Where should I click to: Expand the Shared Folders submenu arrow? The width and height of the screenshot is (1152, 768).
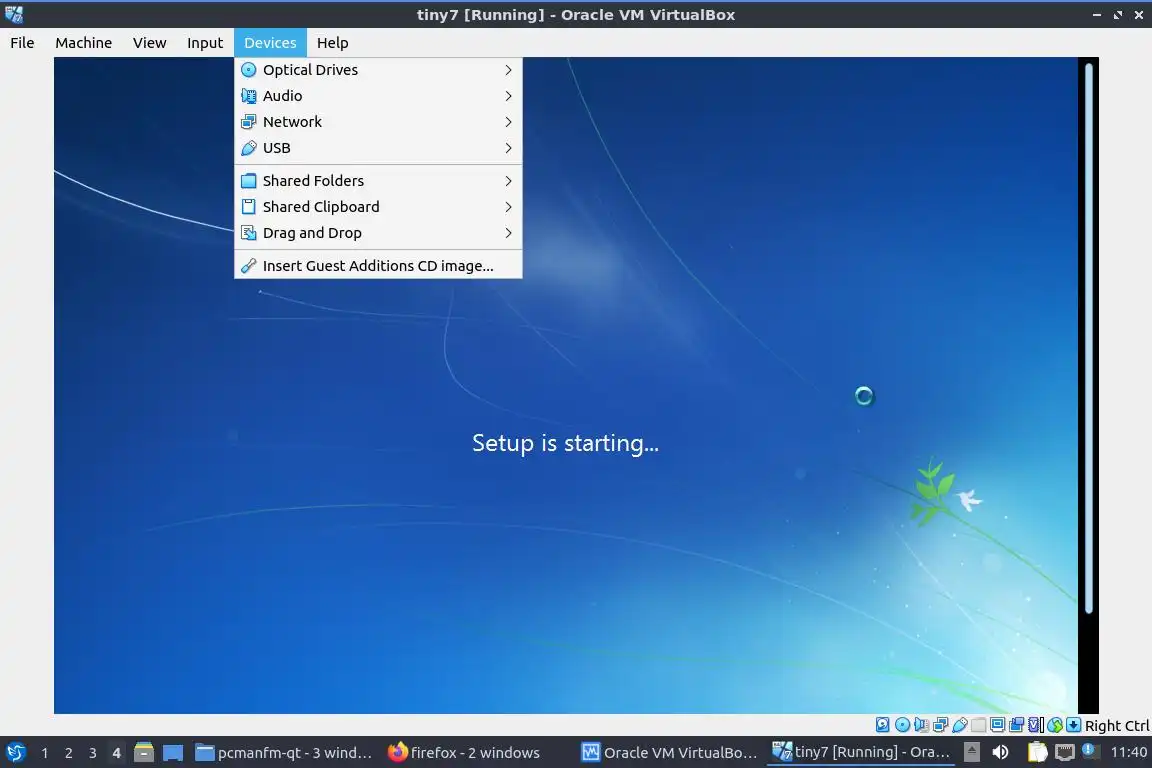click(508, 181)
